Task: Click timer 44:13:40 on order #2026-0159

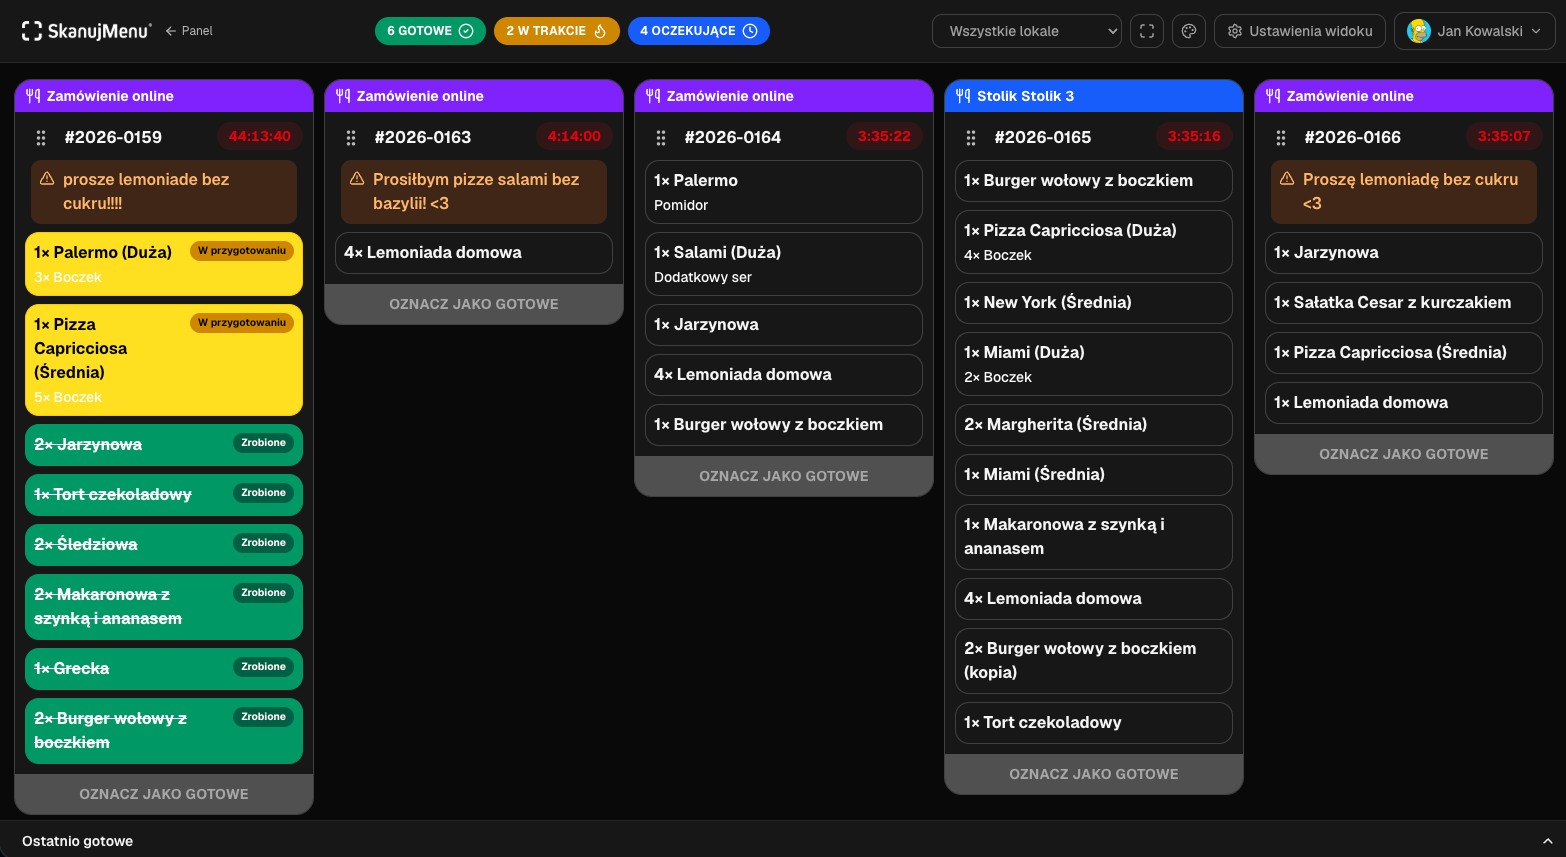Action: tap(259, 137)
